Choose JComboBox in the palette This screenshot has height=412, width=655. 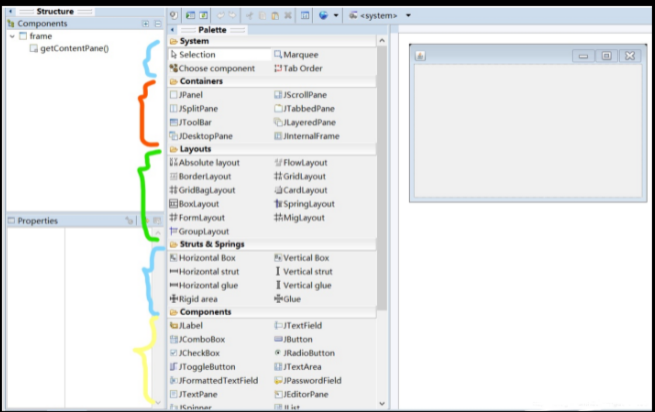pos(198,339)
